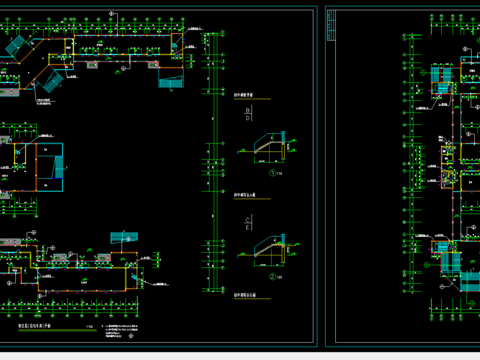Click the second yellow-underlined section heading
The width and height of the screenshot is (480, 360).
point(244,195)
